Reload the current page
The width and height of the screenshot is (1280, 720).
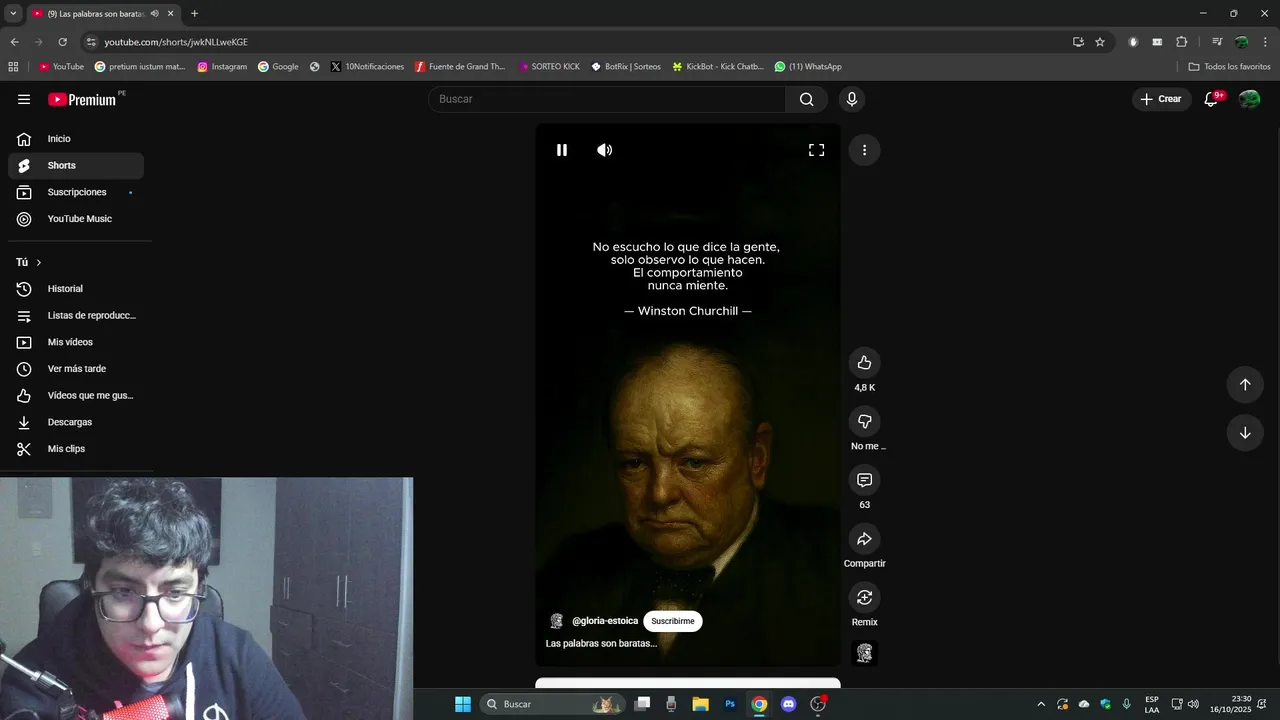pos(62,42)
